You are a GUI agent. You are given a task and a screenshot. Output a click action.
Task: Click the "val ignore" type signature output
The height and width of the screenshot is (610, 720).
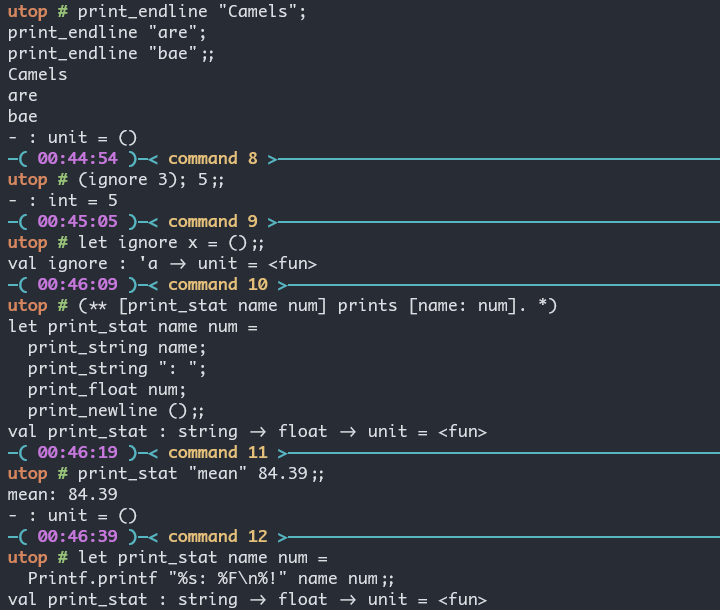click(x=162, y=263)
